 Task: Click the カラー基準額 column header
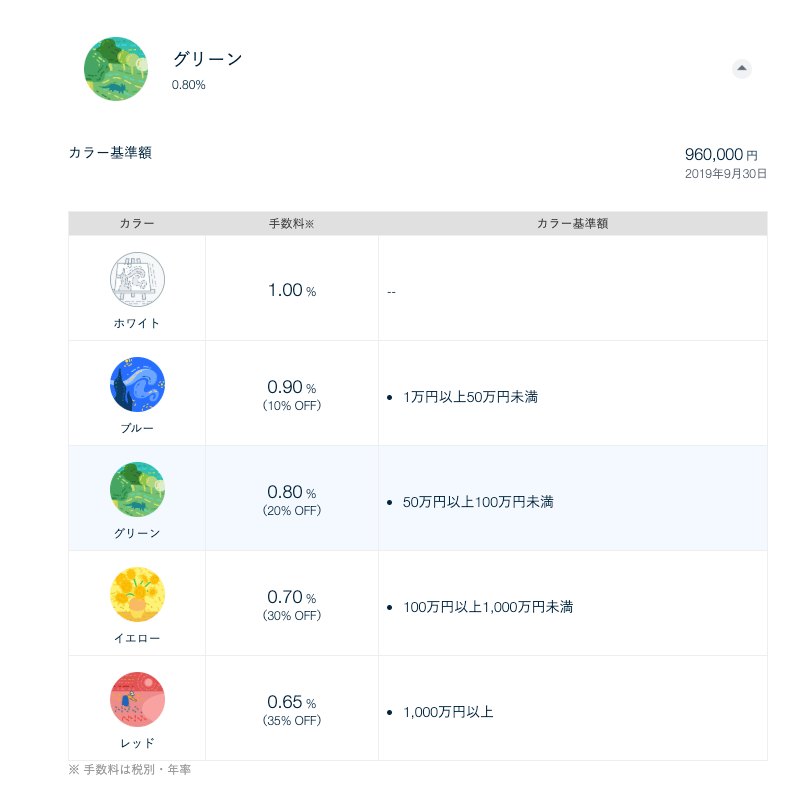pyautogui.click(x=572, y=224)
